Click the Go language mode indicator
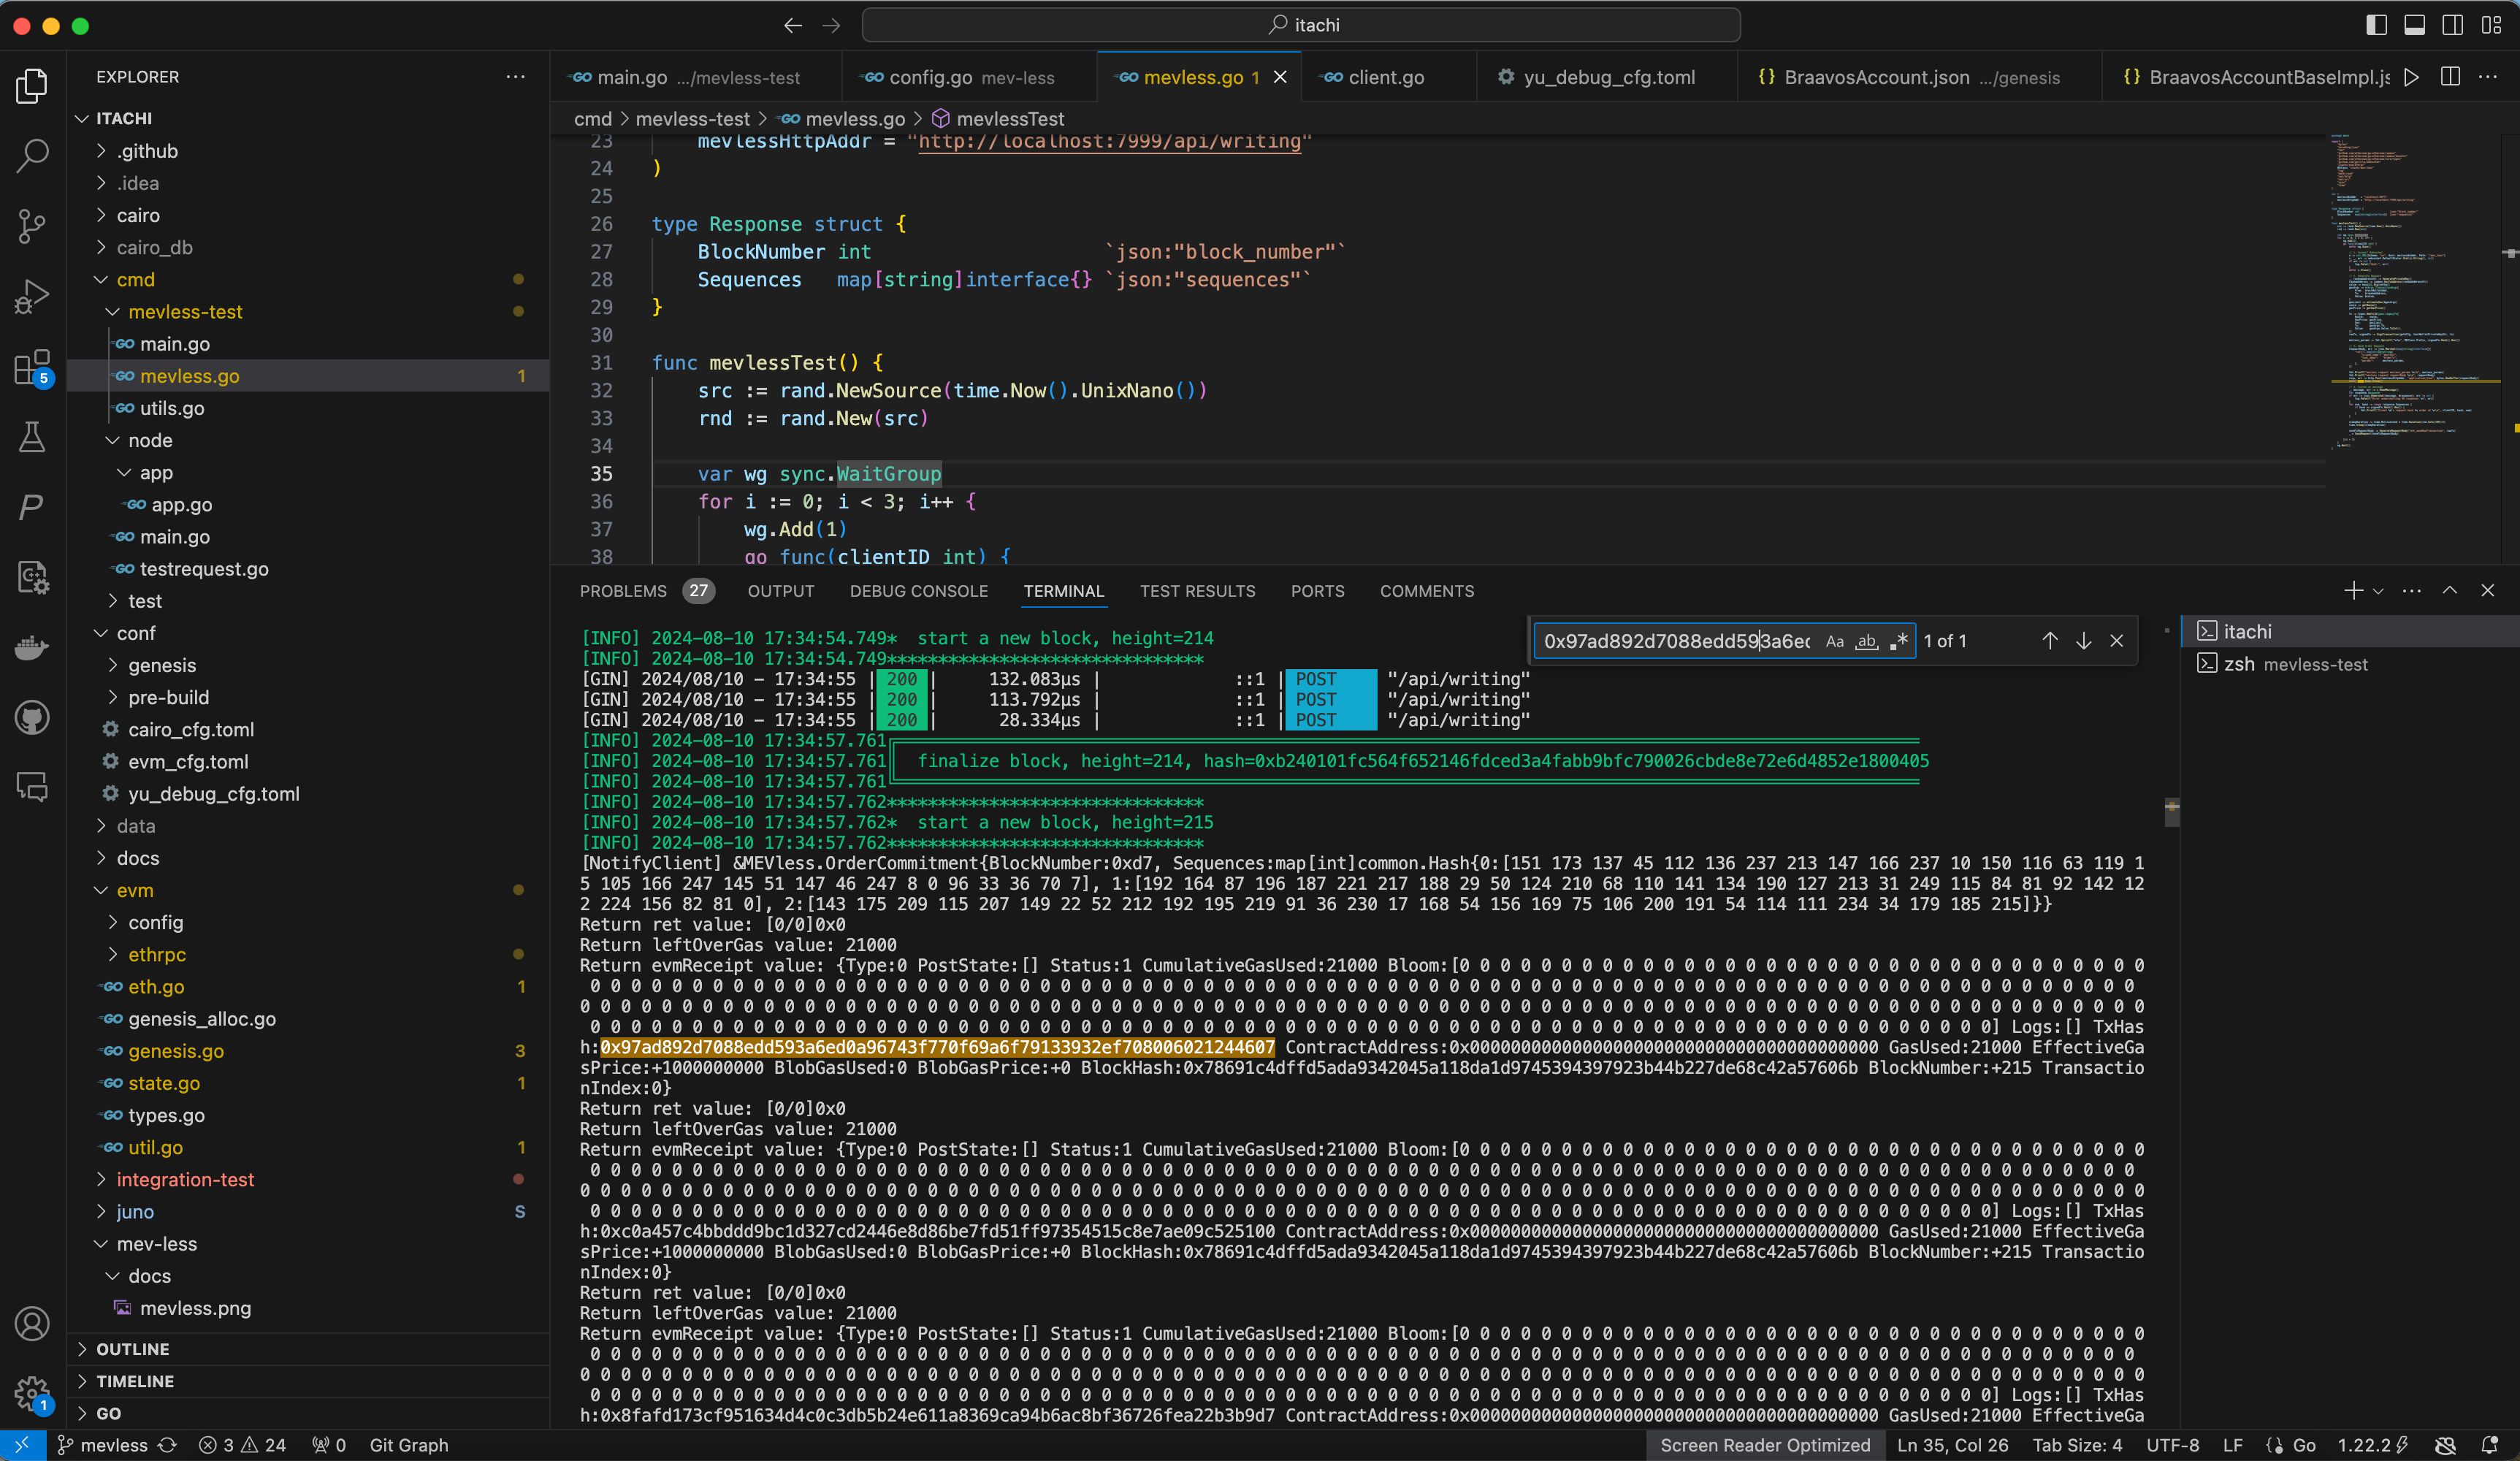Image resolution: width=2520 pixels, height=1461 pixels. coord(2303,1445)
